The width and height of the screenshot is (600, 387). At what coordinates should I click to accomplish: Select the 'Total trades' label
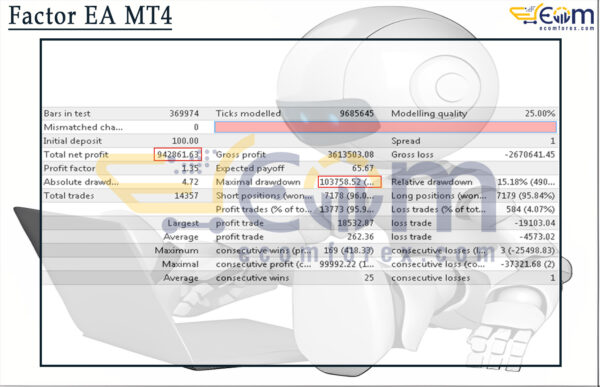(69, 196)
